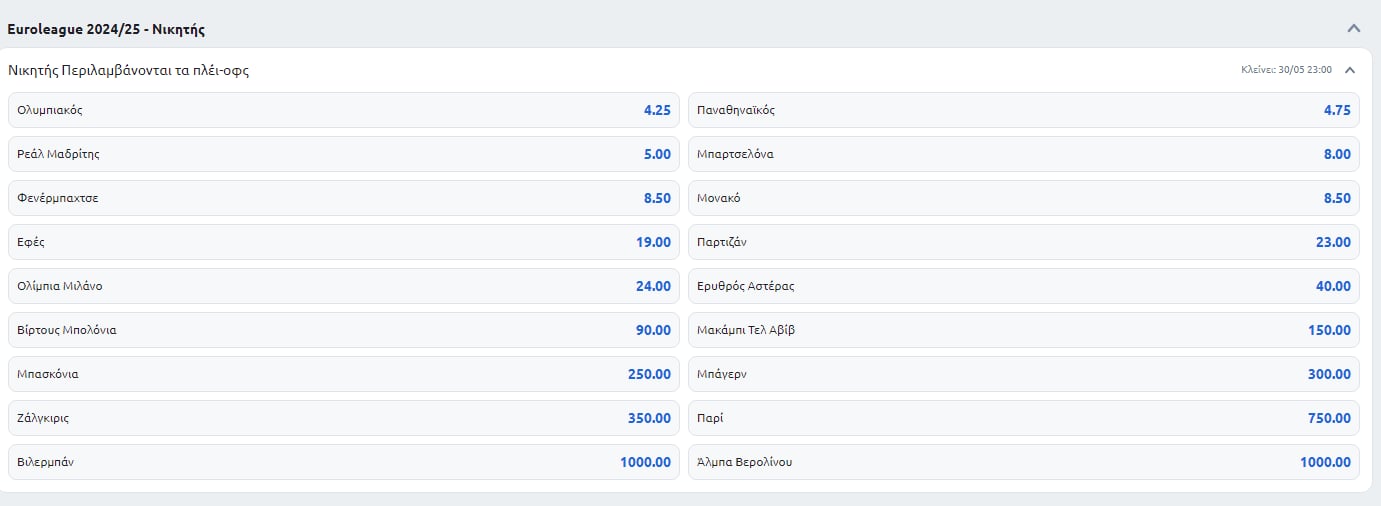Collapse the Νικητής market chevron near closing time

coord(1350,70)
